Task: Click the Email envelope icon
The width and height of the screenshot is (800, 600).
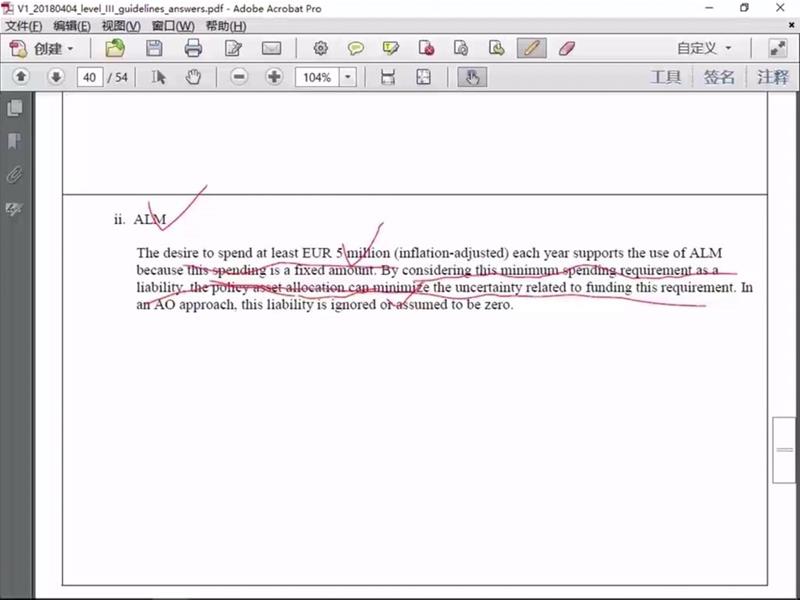Action: (271, 48)
